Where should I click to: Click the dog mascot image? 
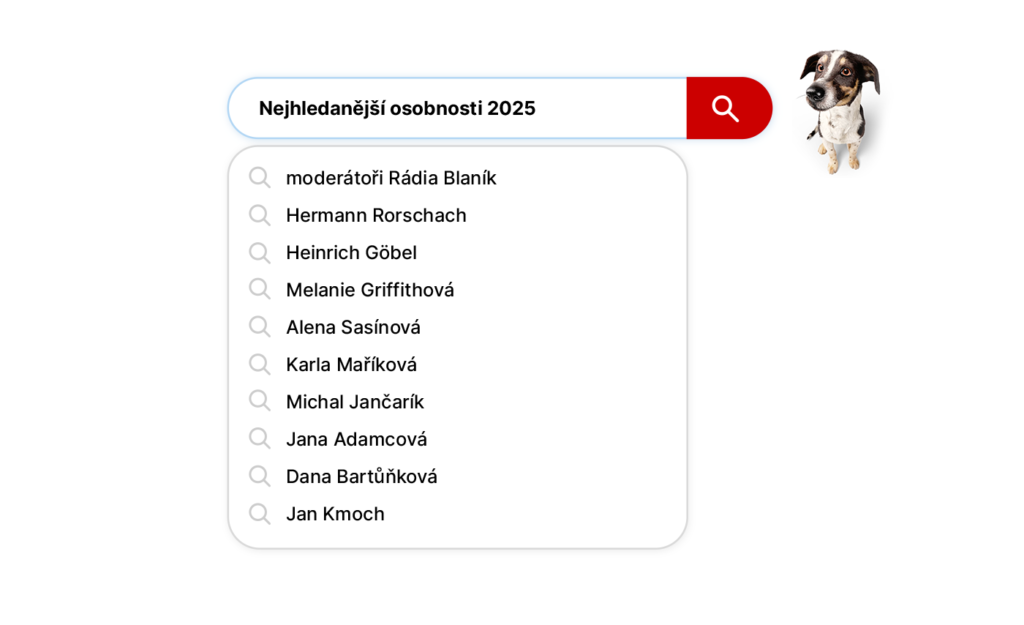(x=839, y=108)
